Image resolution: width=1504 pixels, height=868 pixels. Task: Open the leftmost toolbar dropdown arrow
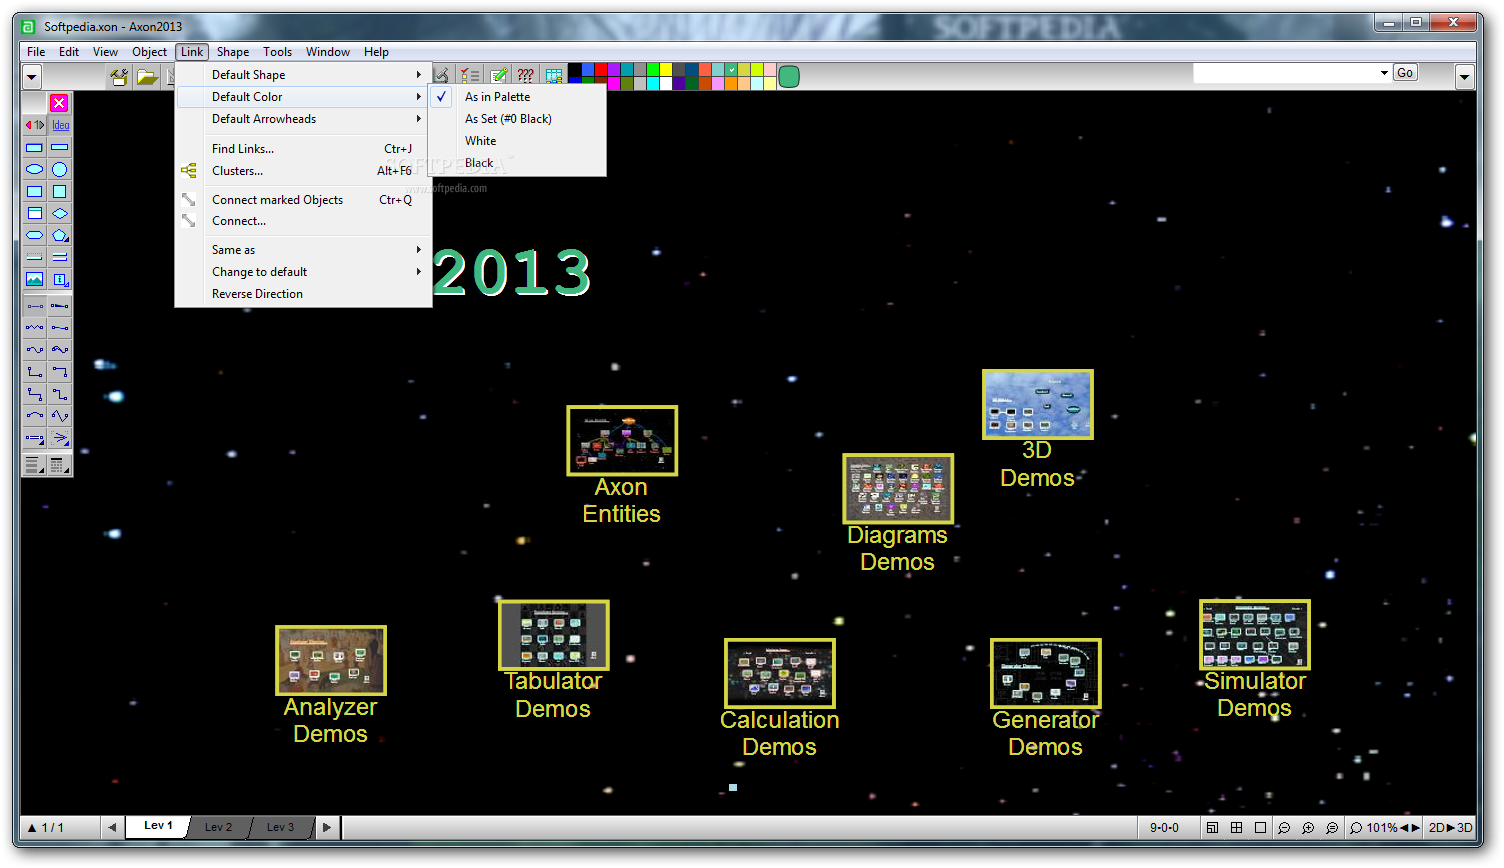pos(32,76)
